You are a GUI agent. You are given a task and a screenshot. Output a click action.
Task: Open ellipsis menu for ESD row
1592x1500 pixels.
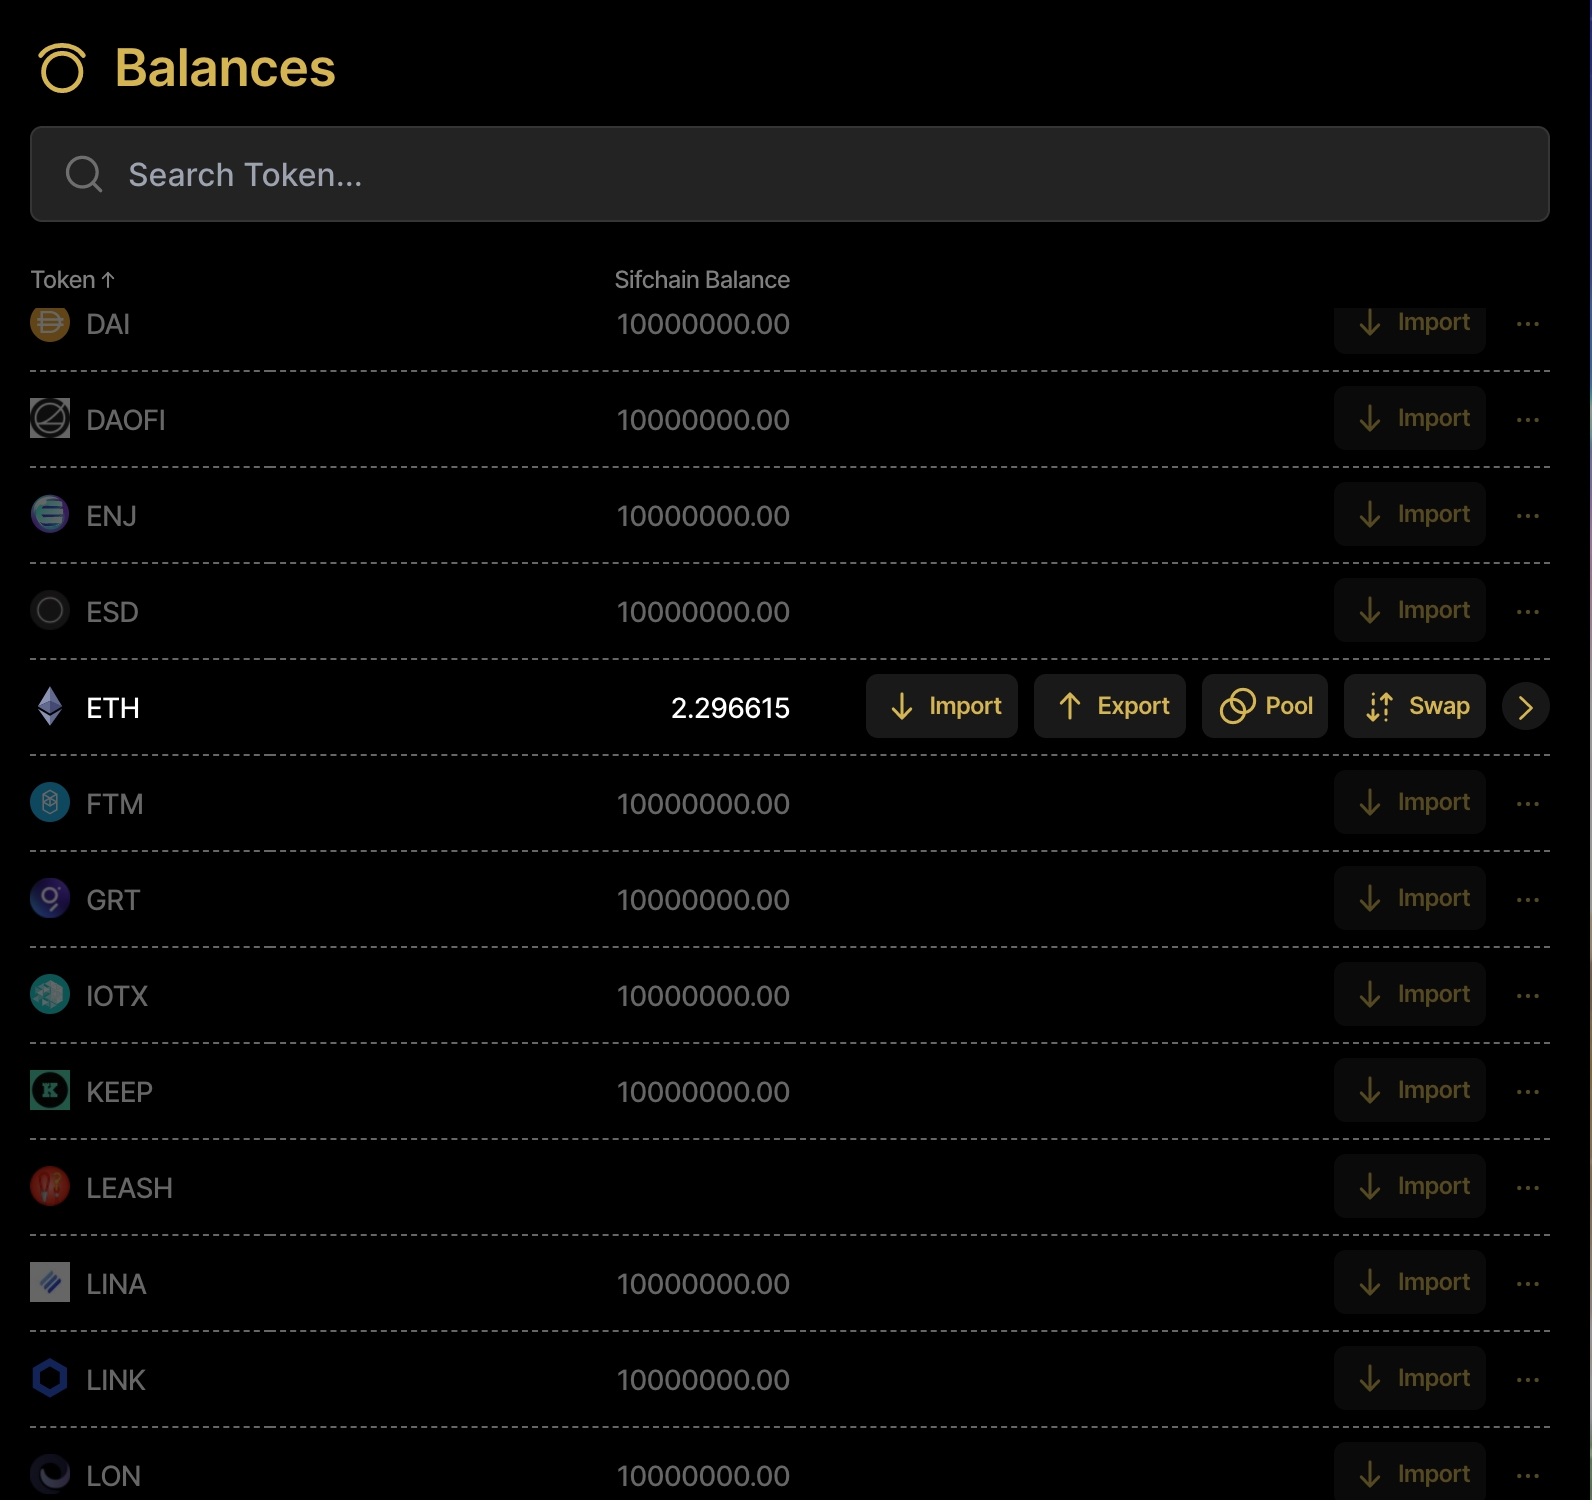coord(1527,612)
